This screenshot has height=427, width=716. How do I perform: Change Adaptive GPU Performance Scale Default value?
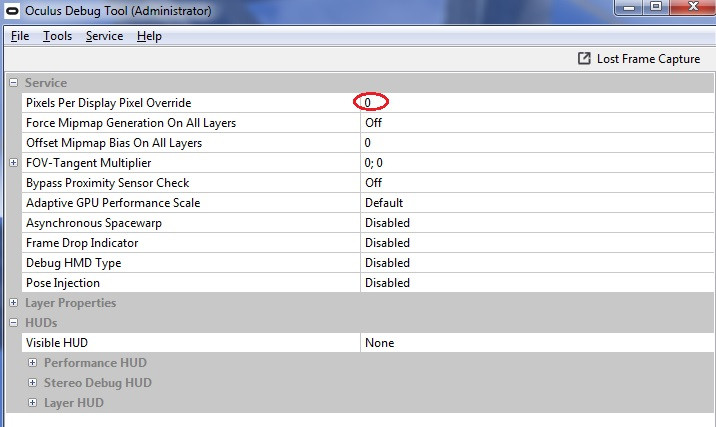[537, 203]
